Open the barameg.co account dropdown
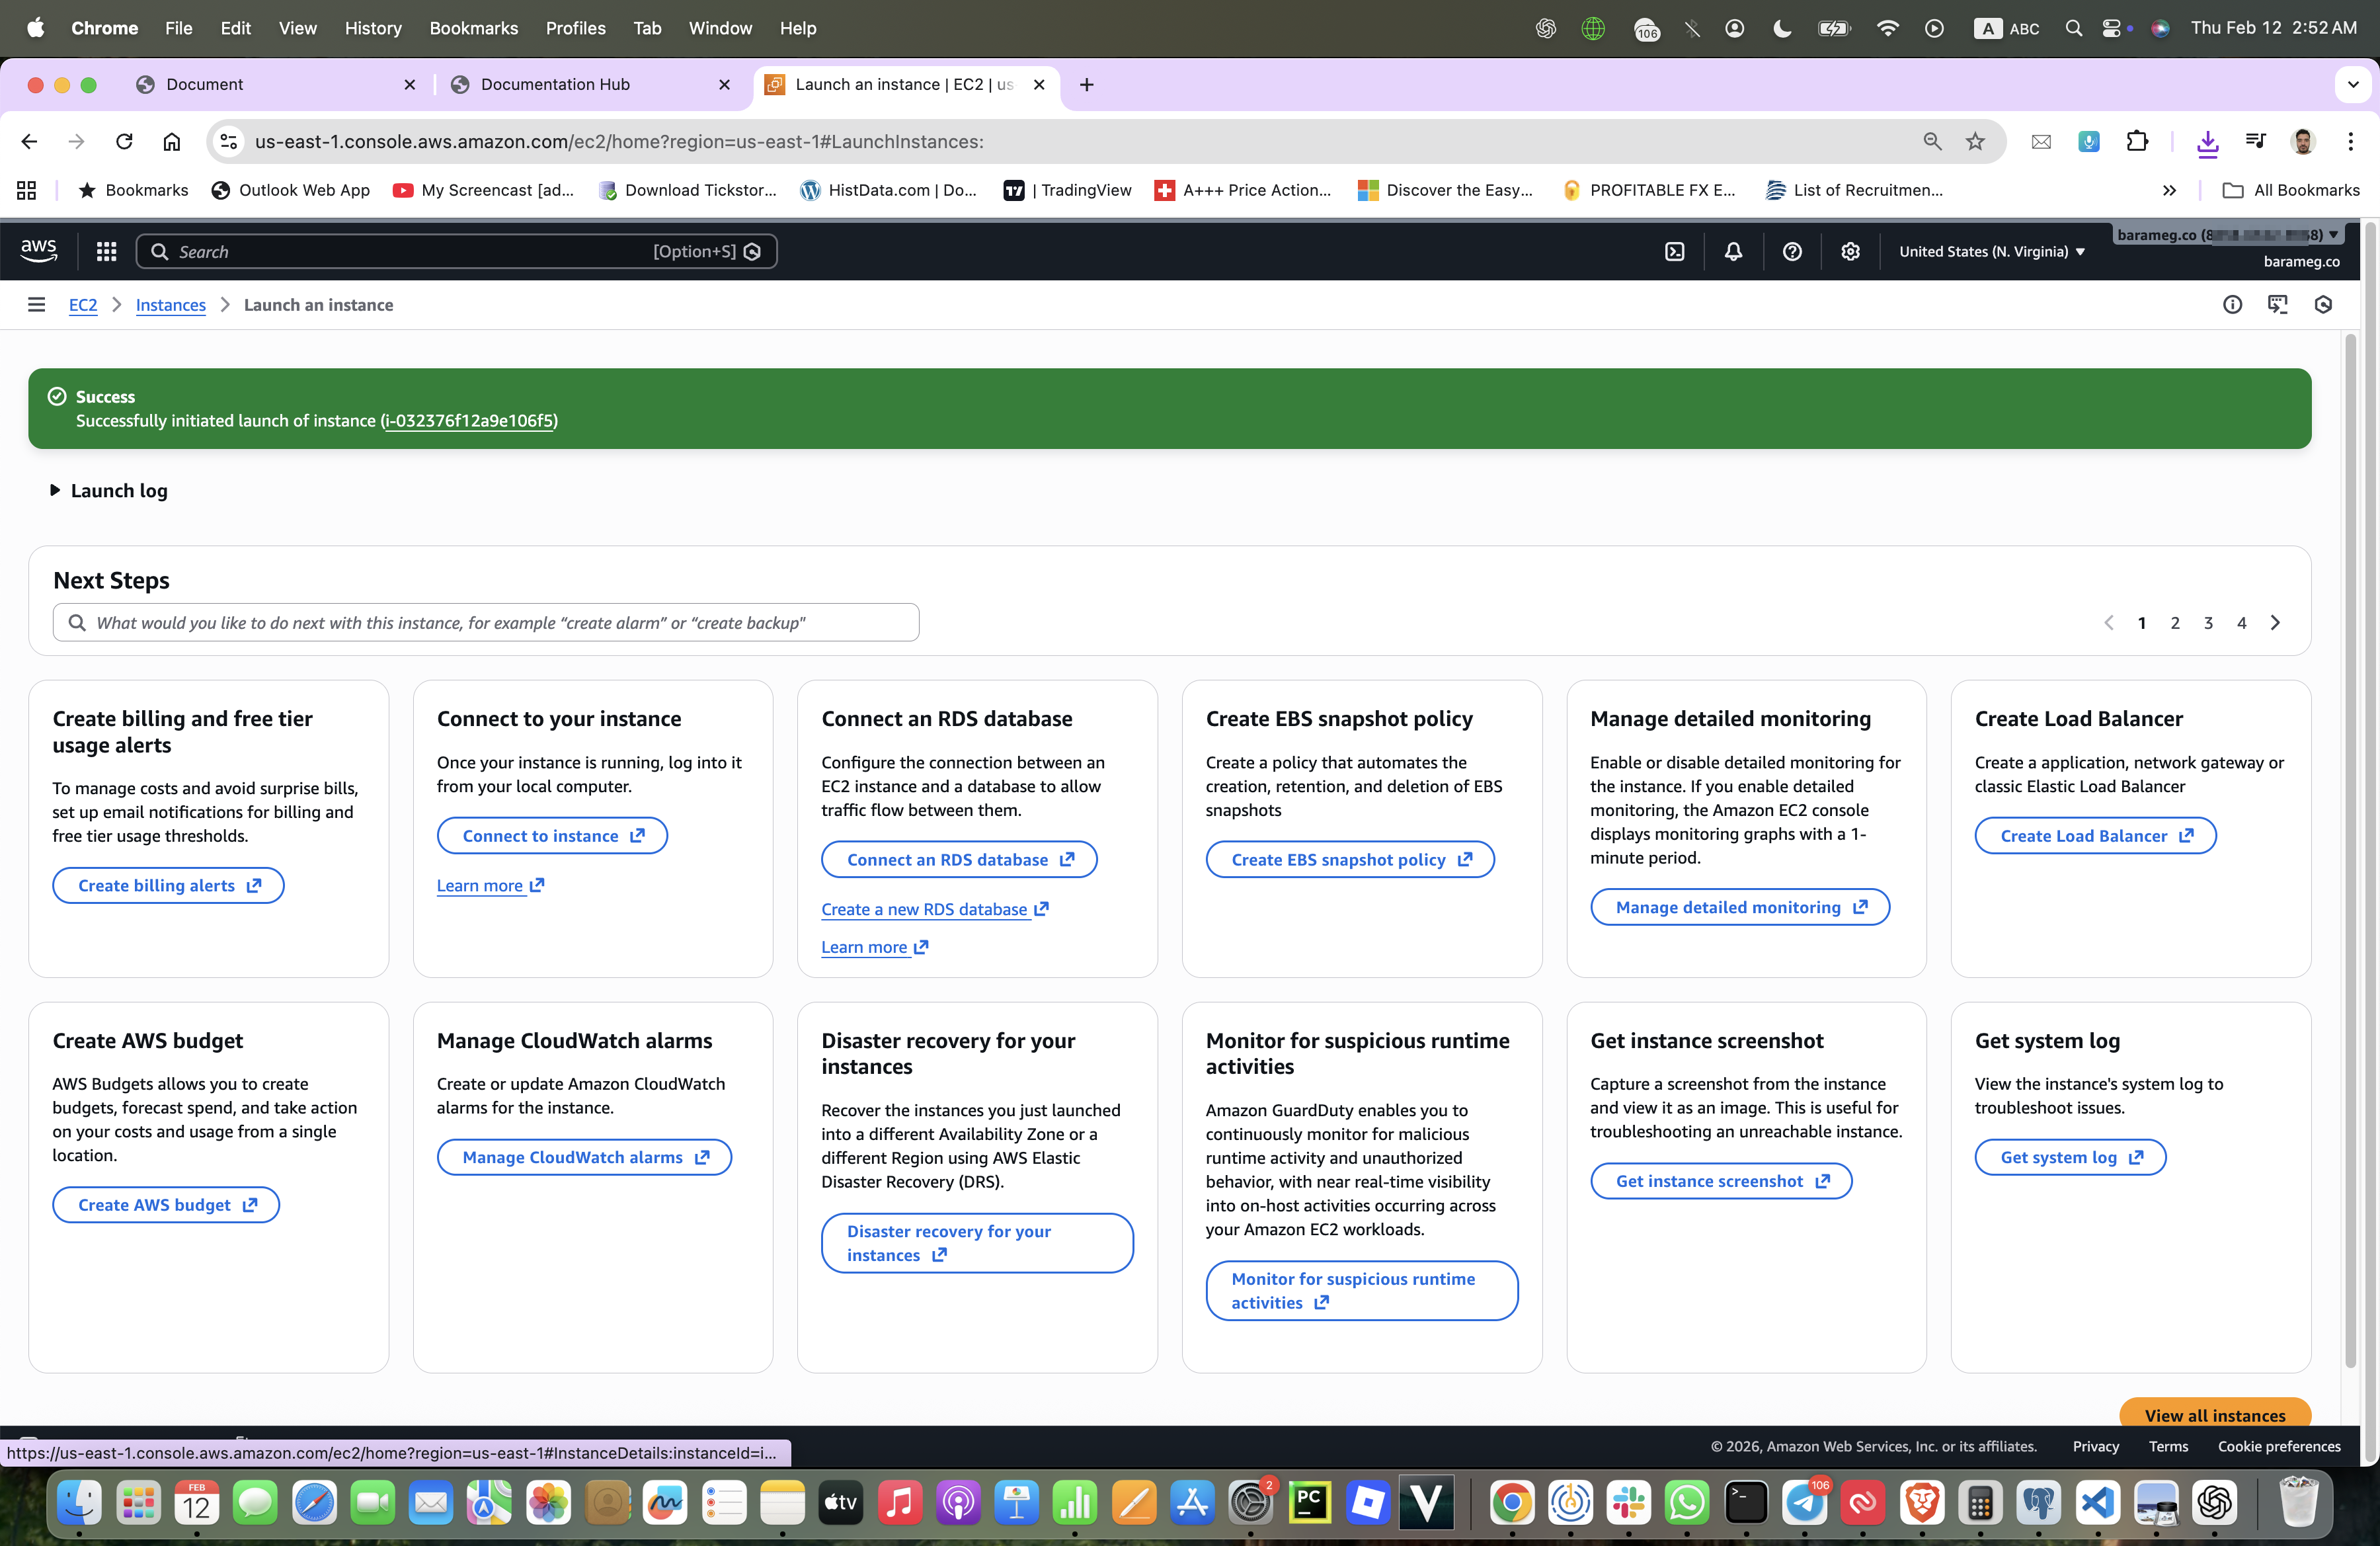Viewport: 2380px width, 1546px height. tap(2227, 236)
